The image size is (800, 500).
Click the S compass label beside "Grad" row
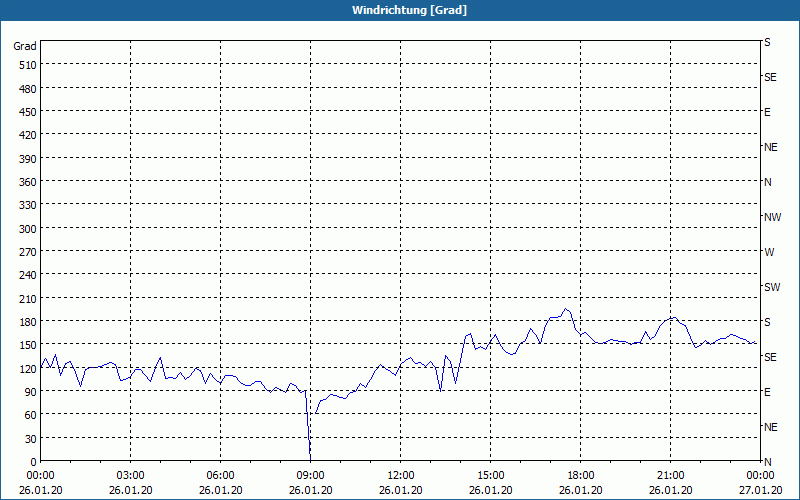tap(767, 42)
